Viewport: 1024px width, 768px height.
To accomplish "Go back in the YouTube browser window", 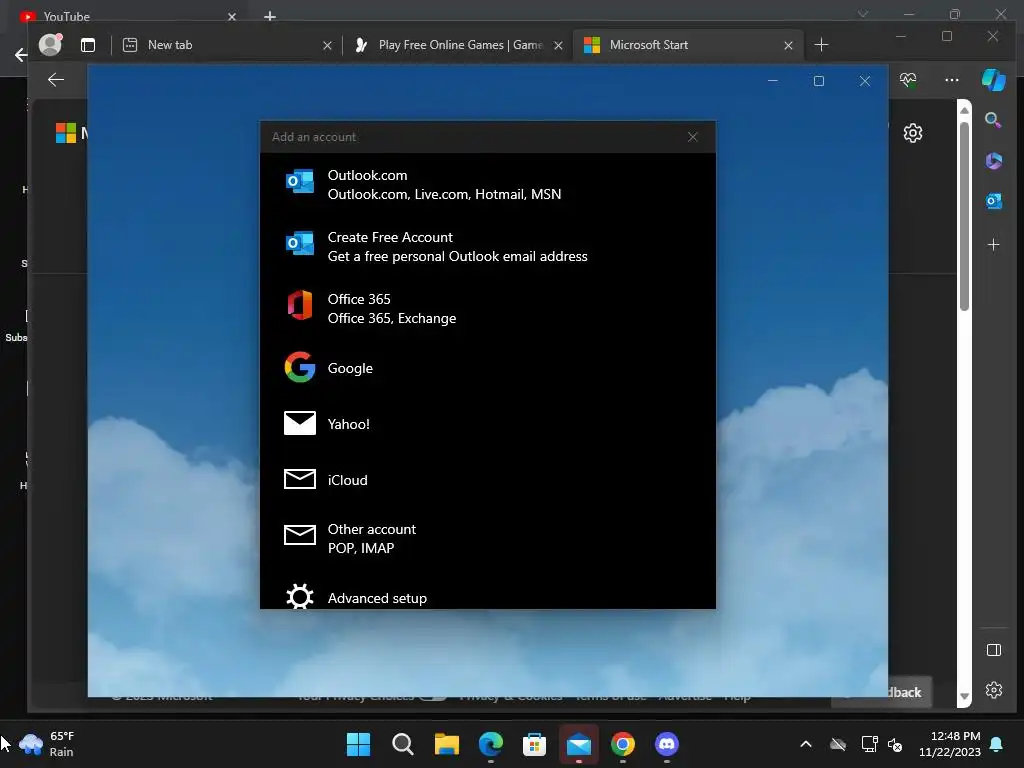I will [x=20, y=55].
